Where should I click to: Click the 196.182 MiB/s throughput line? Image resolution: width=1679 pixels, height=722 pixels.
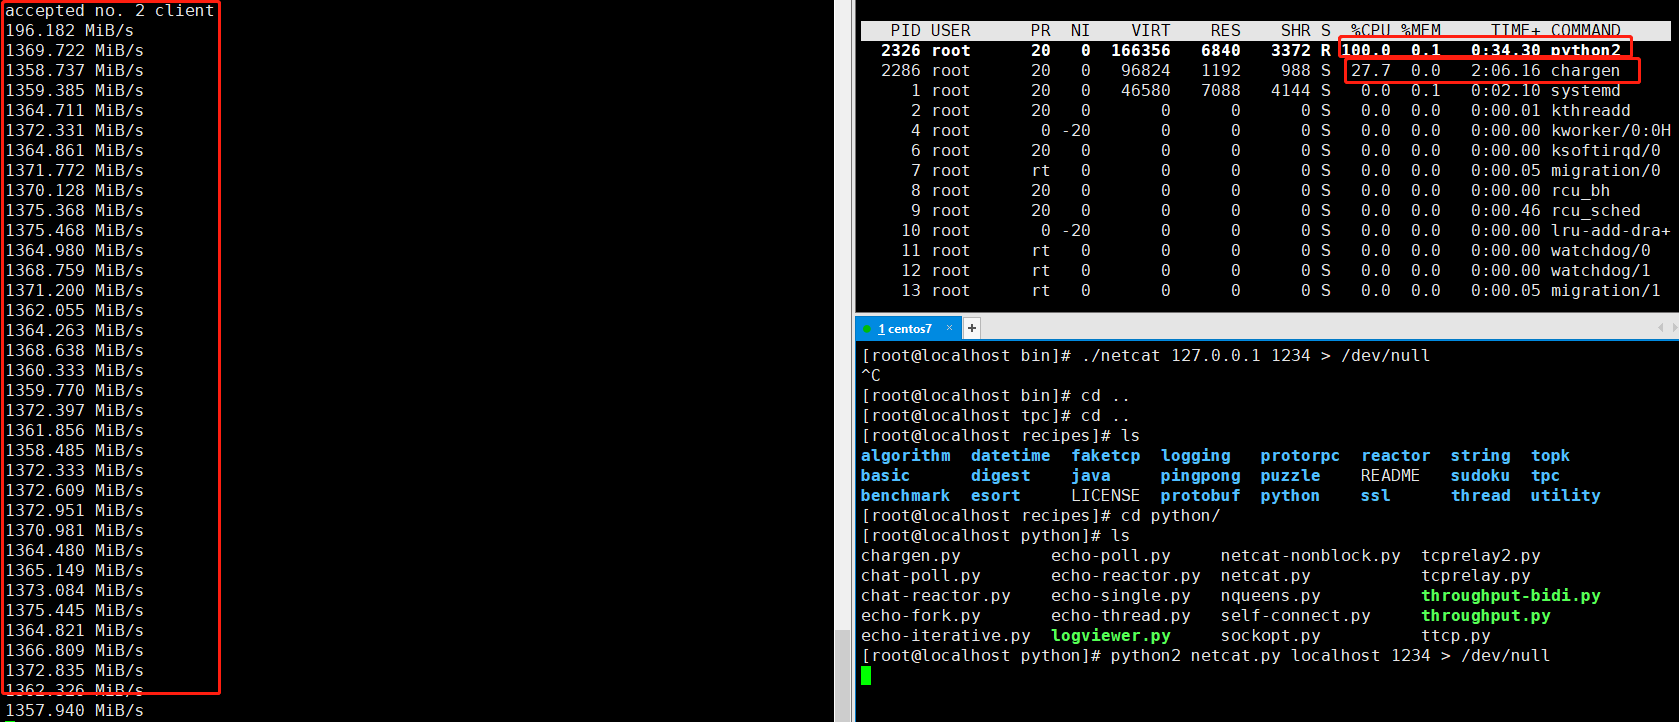[69, 30]
